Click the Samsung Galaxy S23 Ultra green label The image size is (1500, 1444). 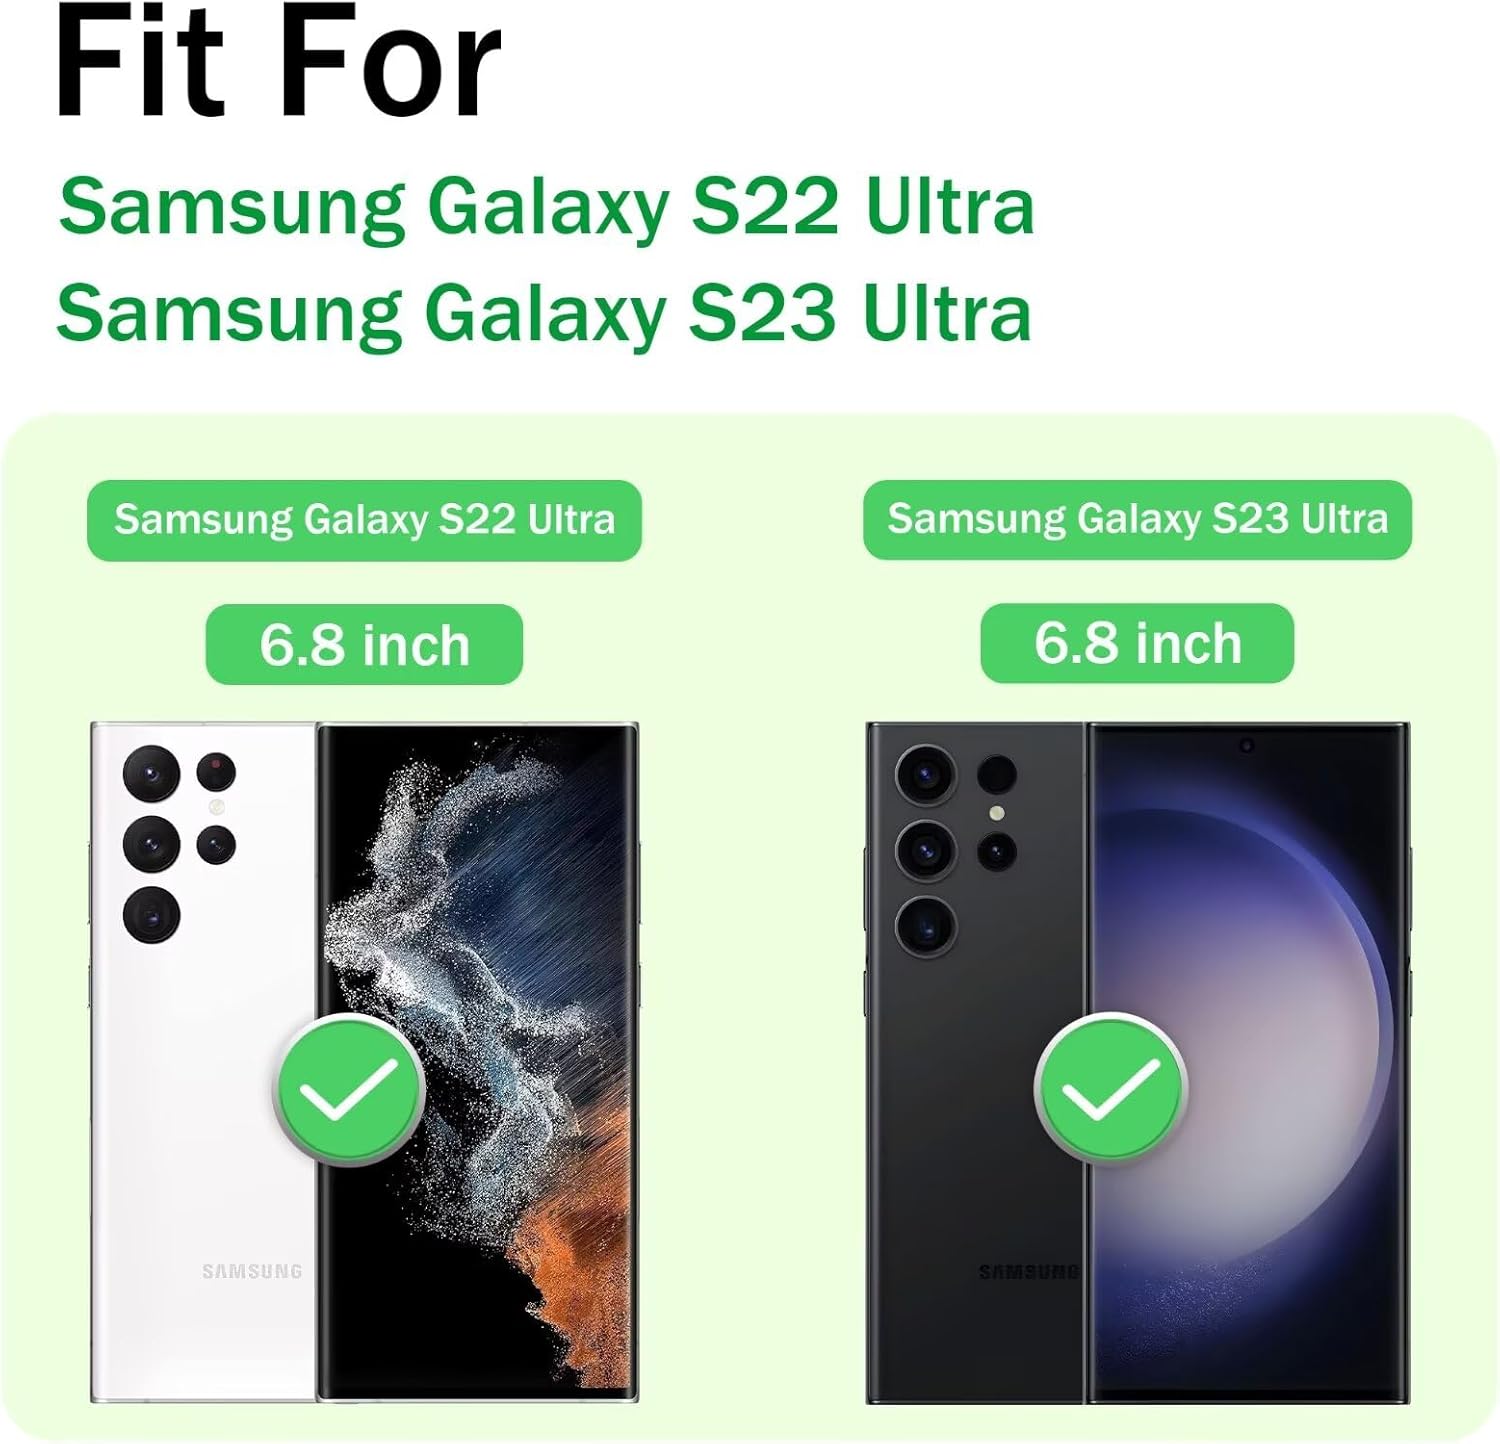pos(1137,519)
